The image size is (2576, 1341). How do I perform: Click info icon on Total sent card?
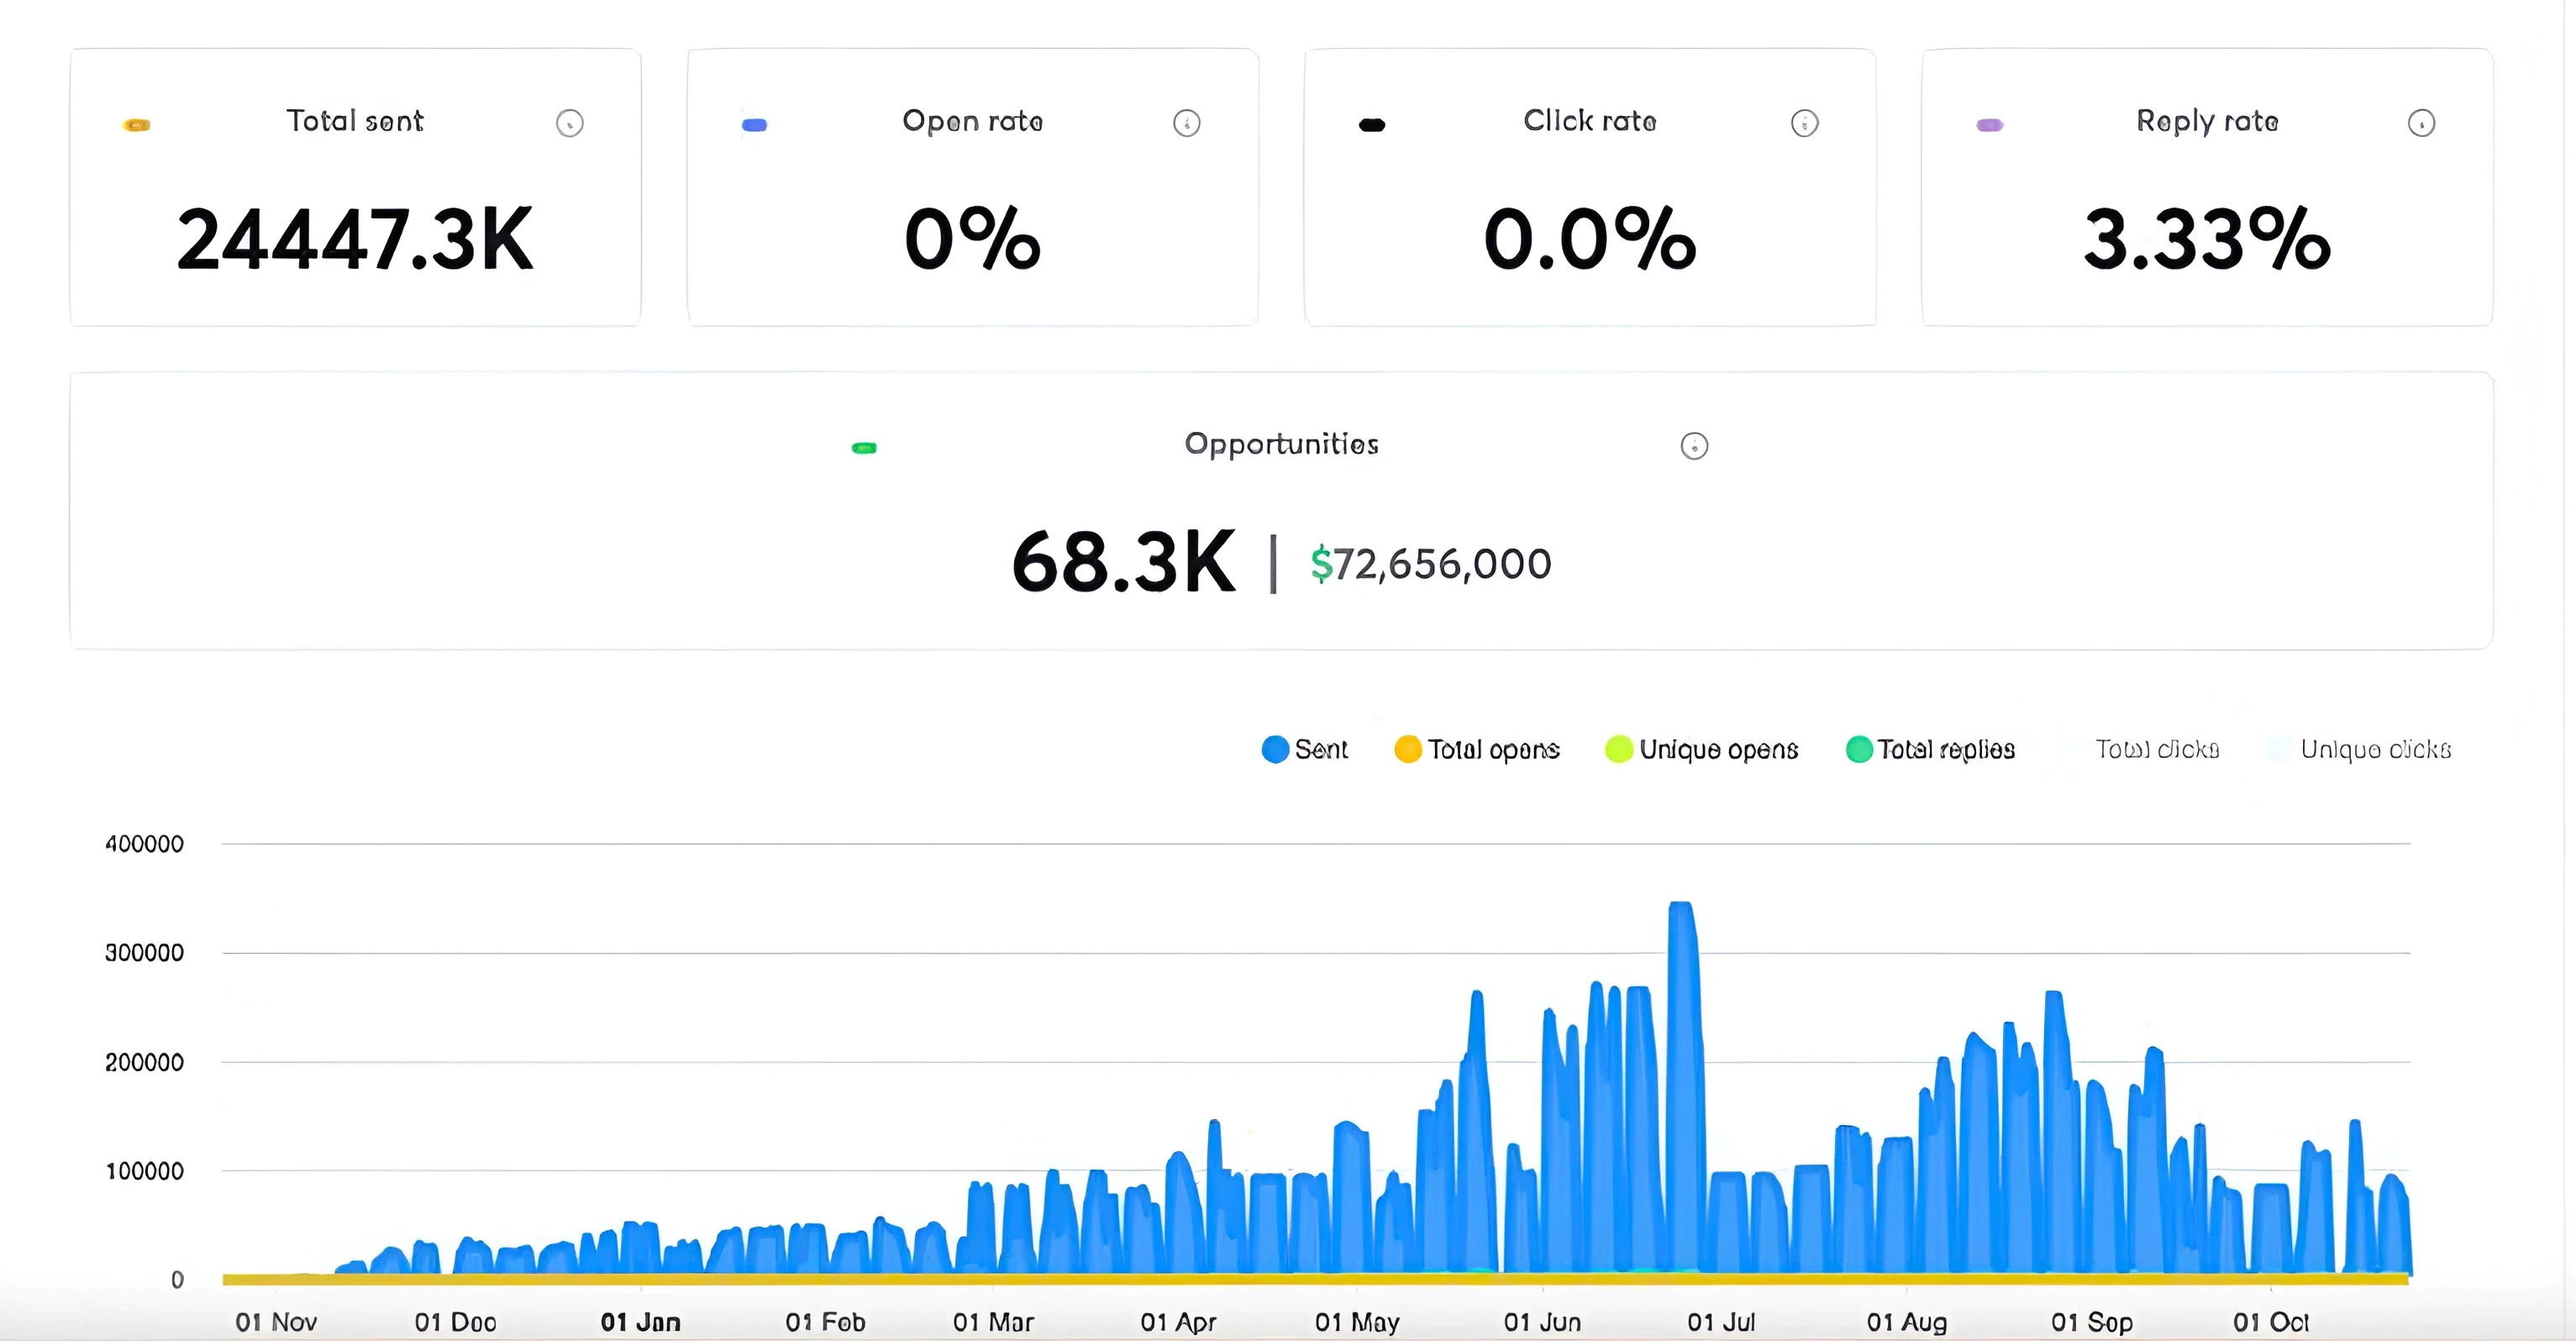pyautogui.click(x=570, y=123)
